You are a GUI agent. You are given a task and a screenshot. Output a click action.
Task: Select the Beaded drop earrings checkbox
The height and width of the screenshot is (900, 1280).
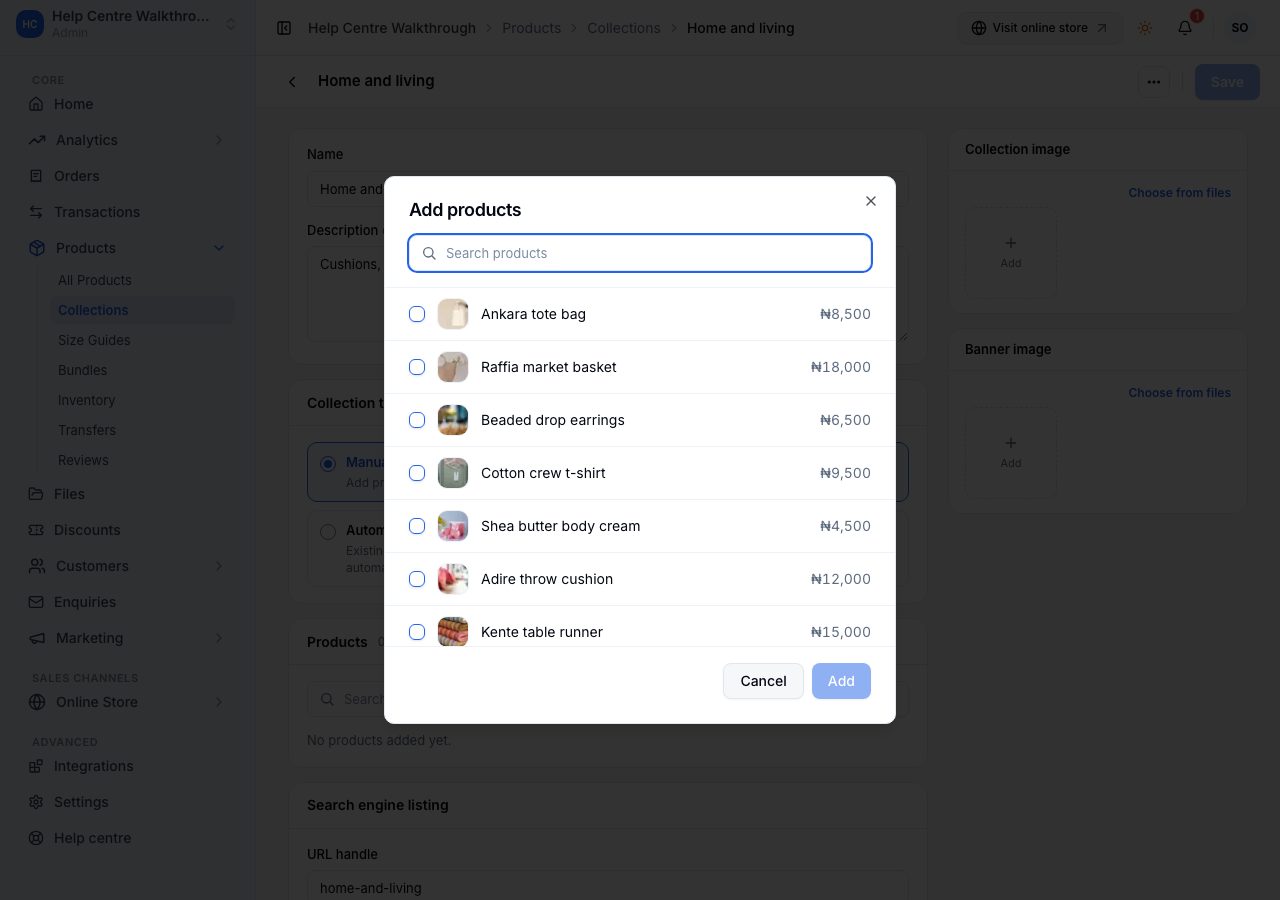coord(417,420)
